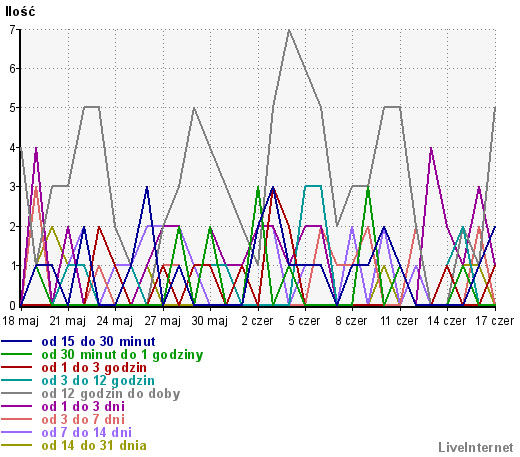Click the '18 maj' x-axis date label
This screenshot has height=457, width=520.
pos(21,321)
